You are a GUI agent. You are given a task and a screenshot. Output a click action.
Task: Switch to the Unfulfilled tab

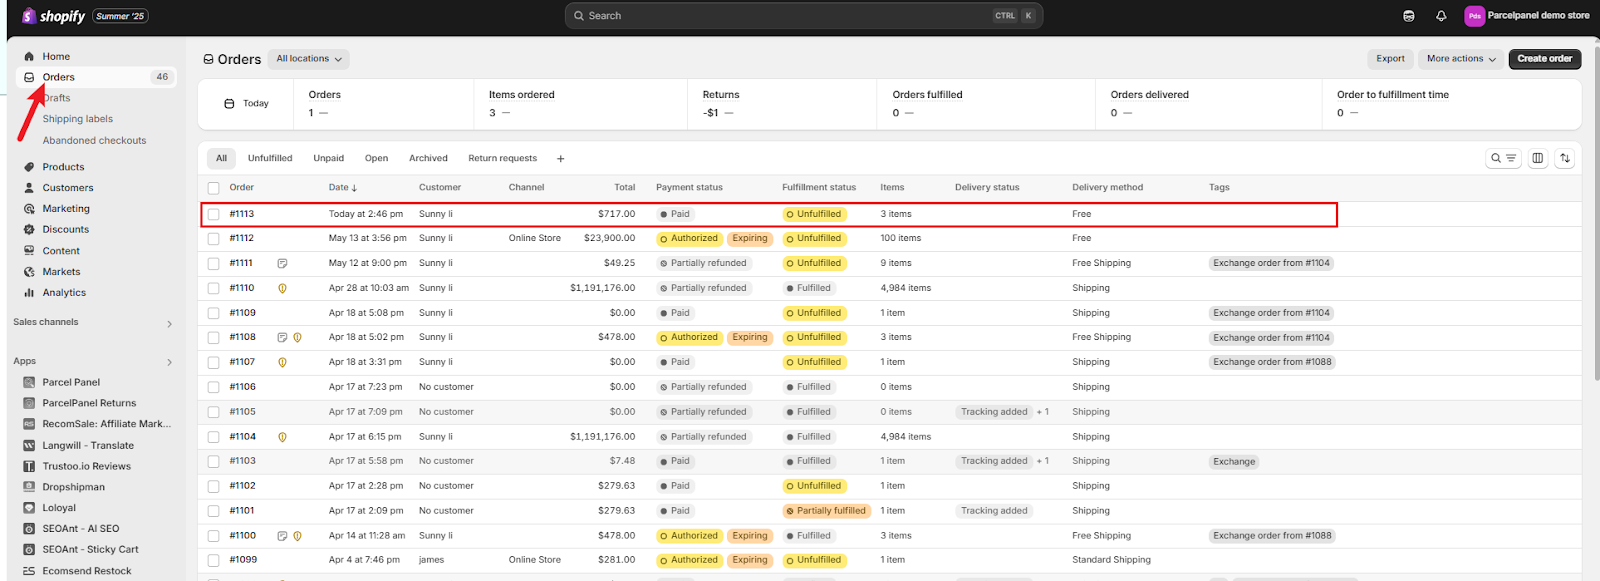(270, 158)
